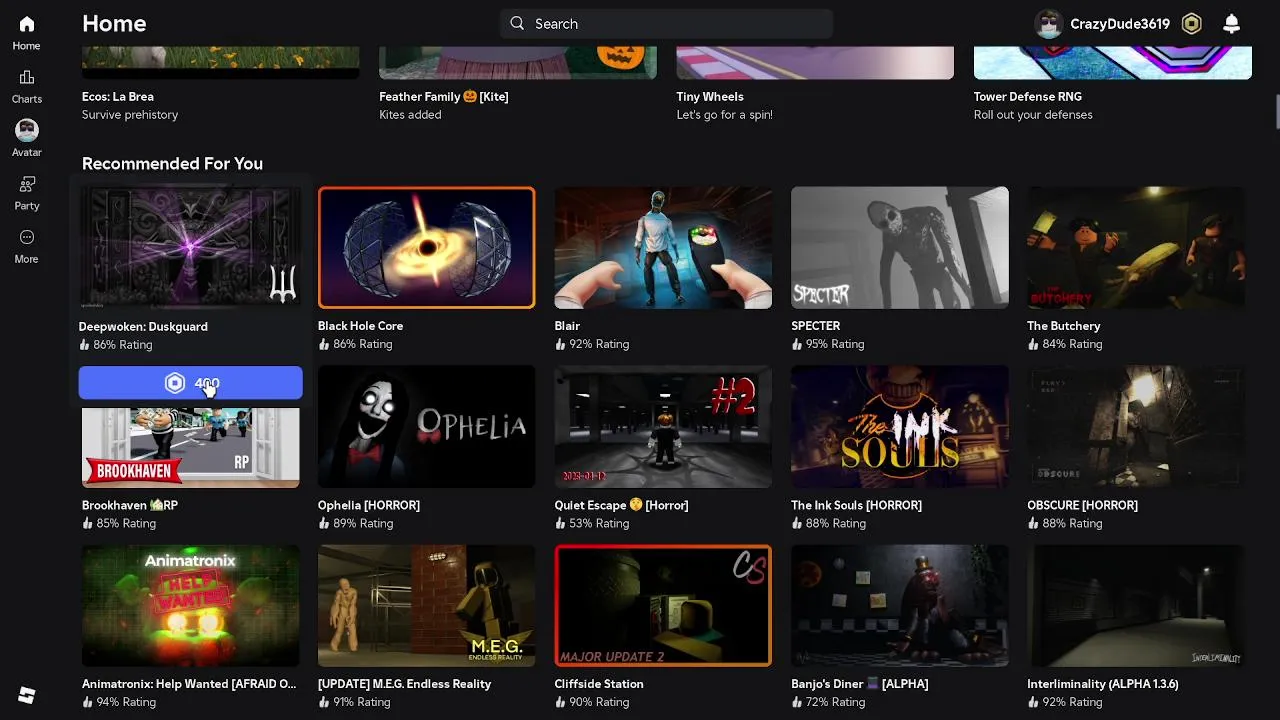Click the Tower Defense RNG title
This screenshot has height=720, width=1280.
(1028, 97)
